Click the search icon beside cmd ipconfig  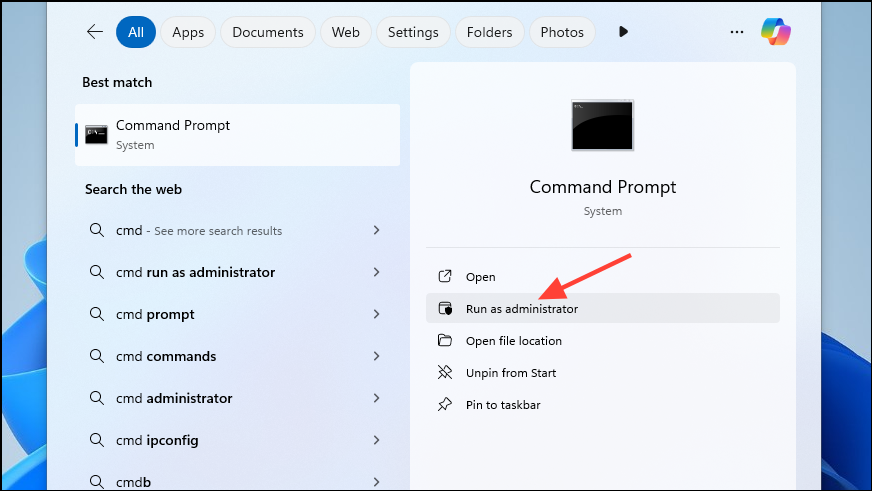click(x=97, y=440)
